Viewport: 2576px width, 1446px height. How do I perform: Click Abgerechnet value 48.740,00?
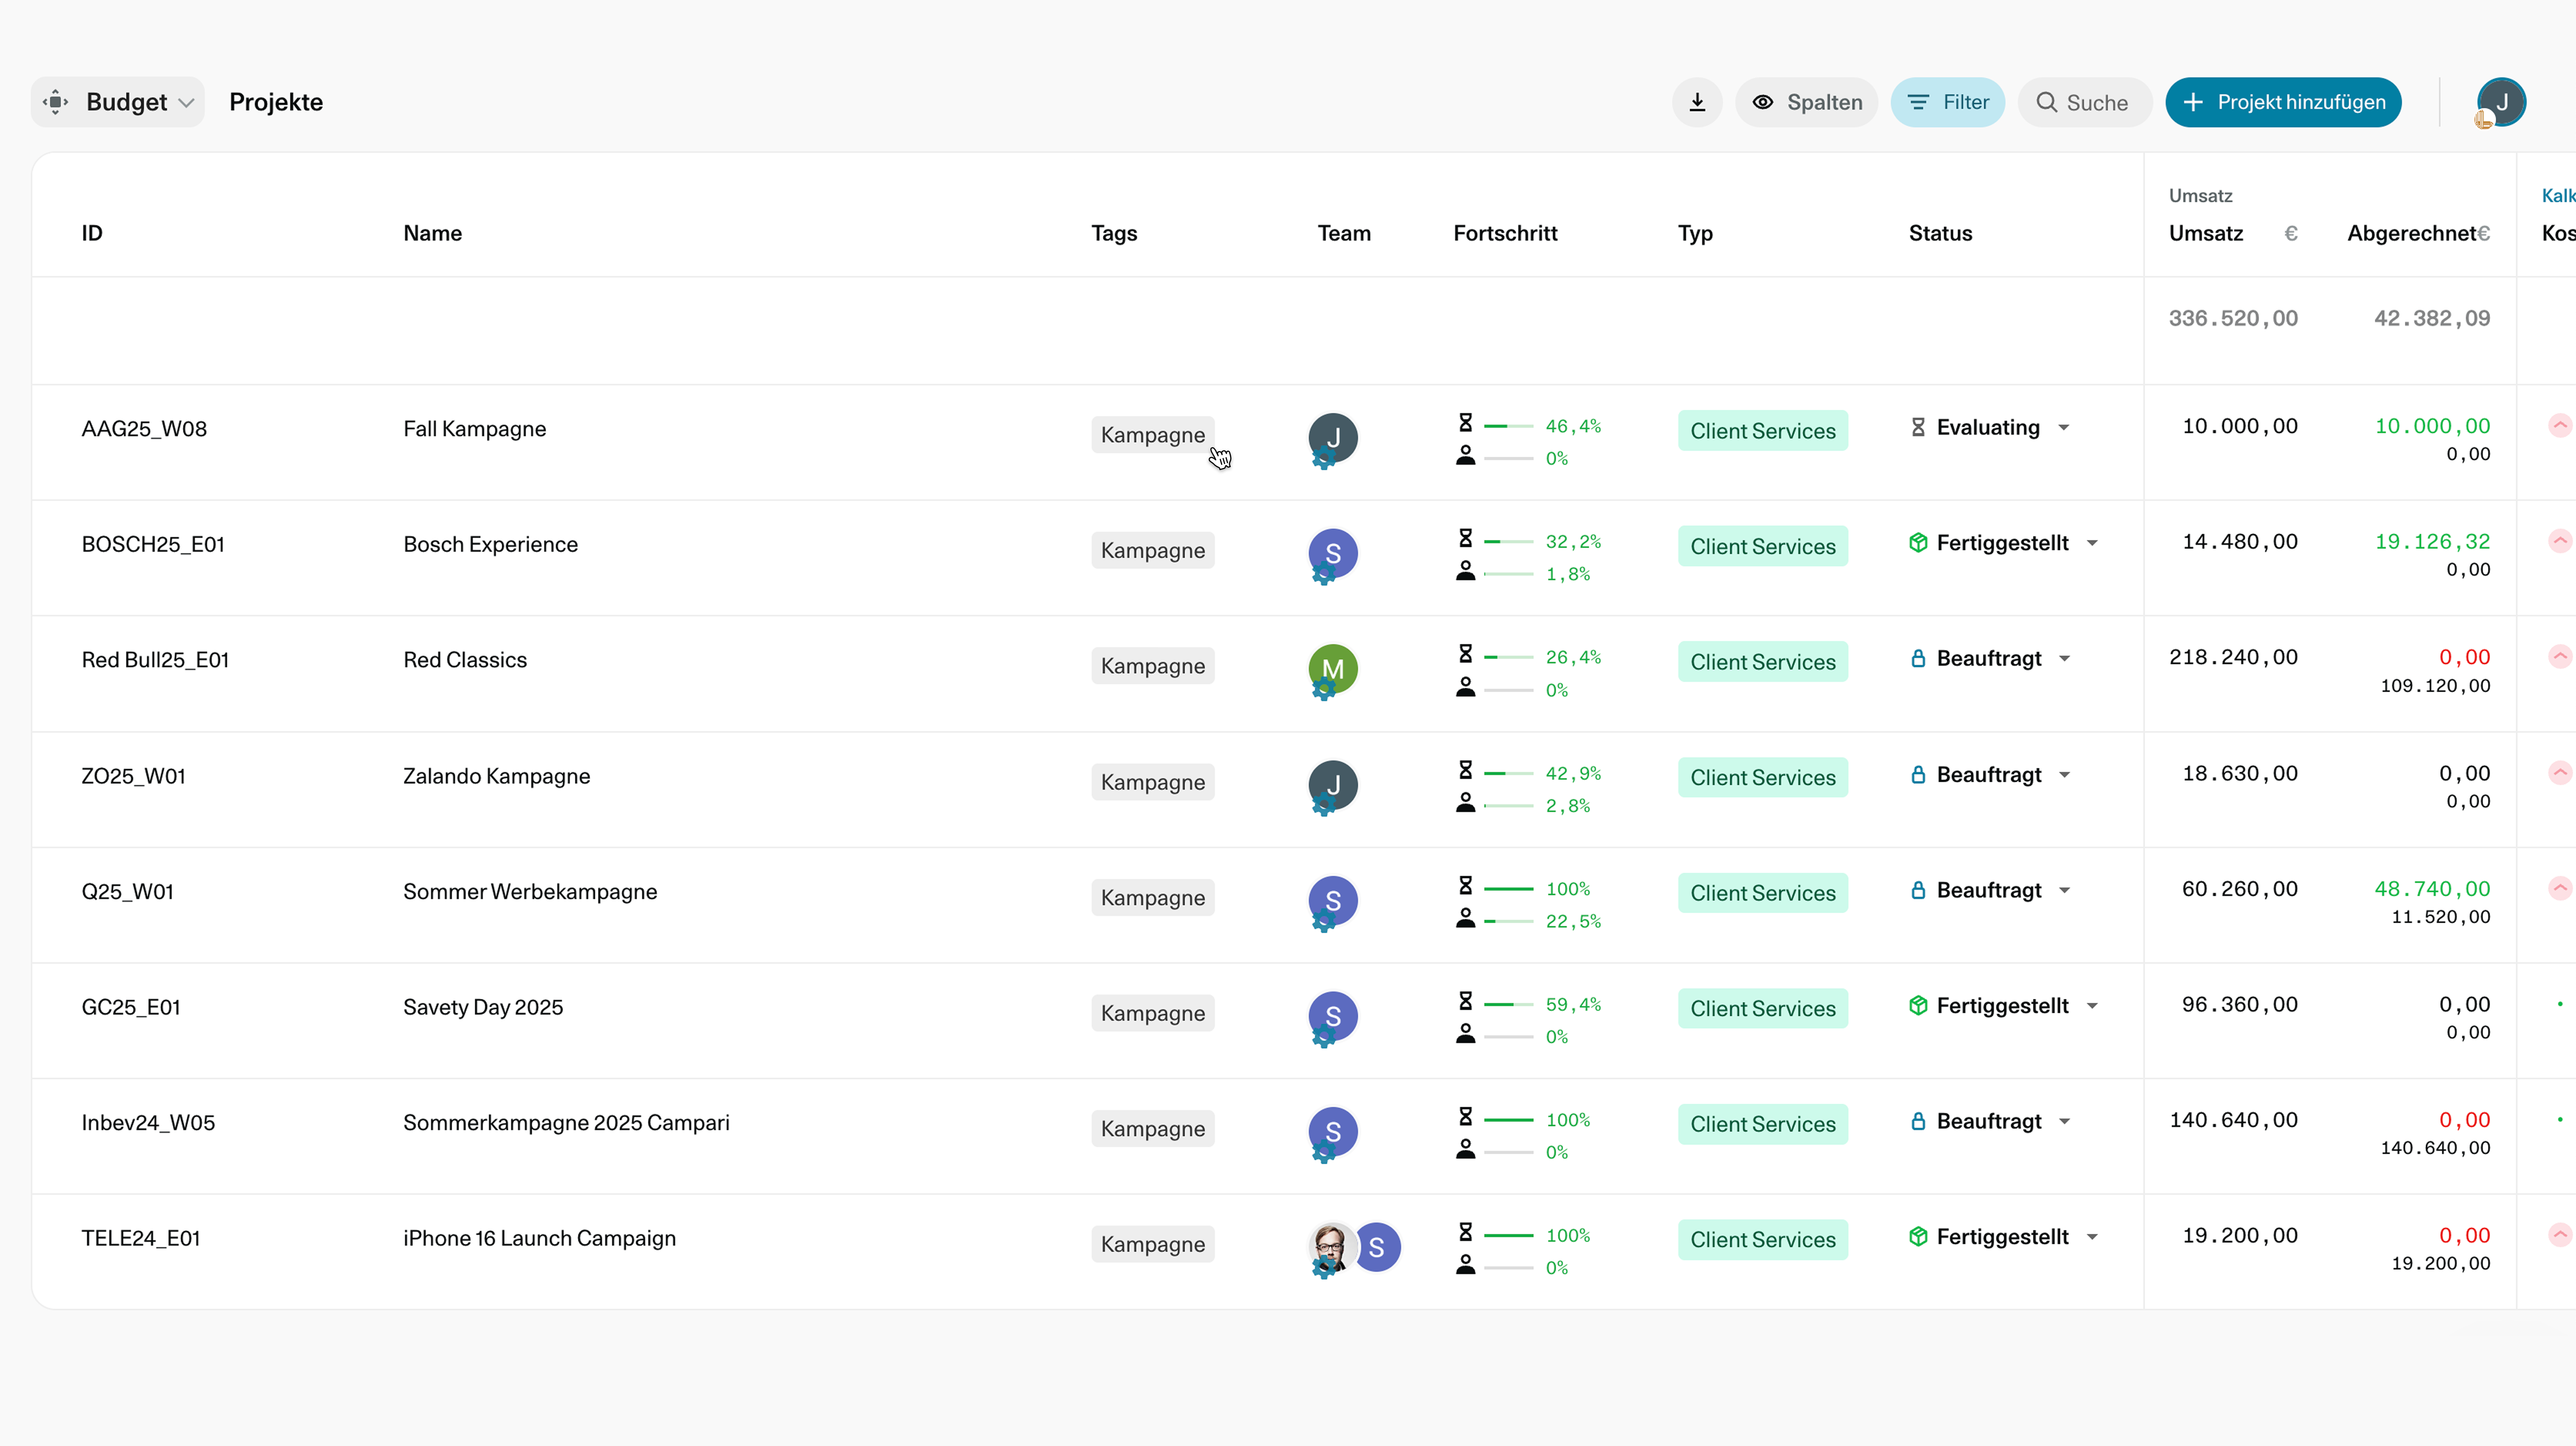(x=2432, y=888)
